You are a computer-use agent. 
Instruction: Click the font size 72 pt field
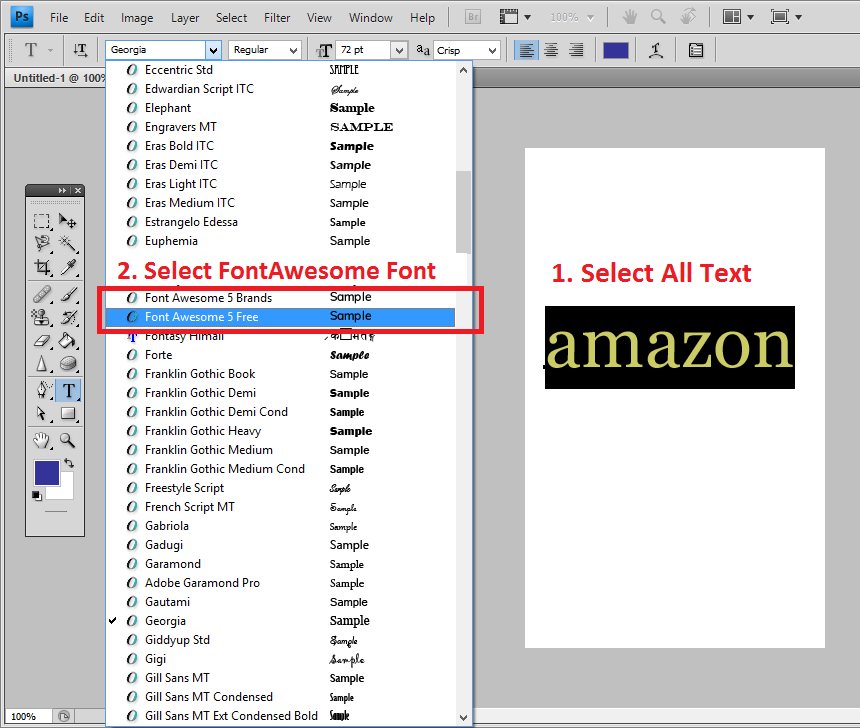364,50
